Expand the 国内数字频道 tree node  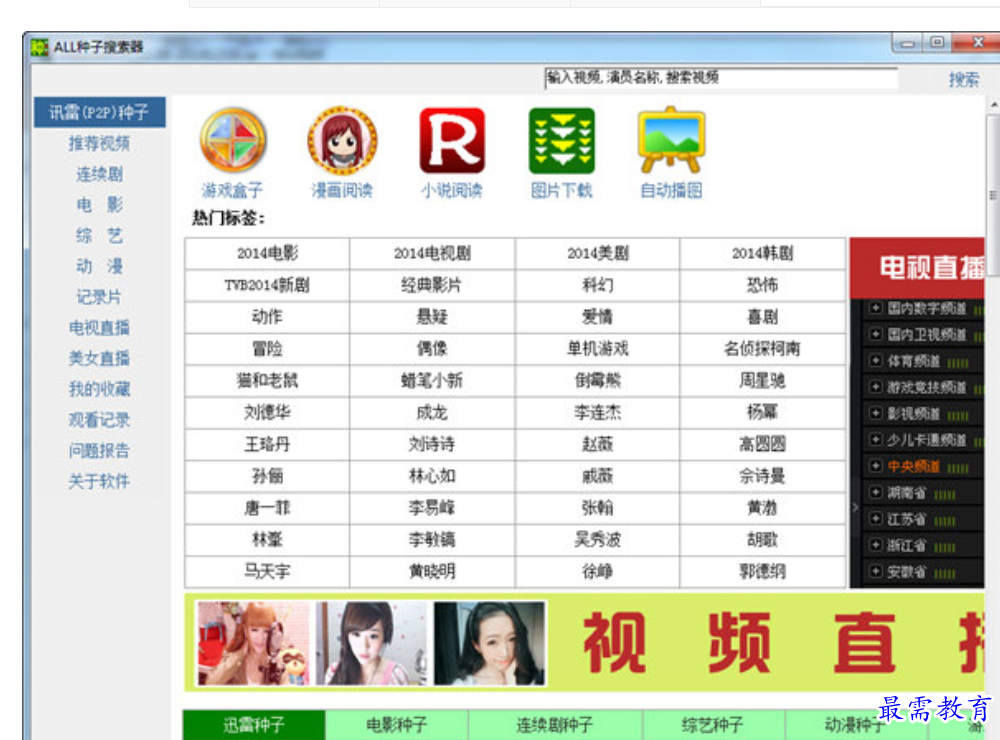coord(876,308)
